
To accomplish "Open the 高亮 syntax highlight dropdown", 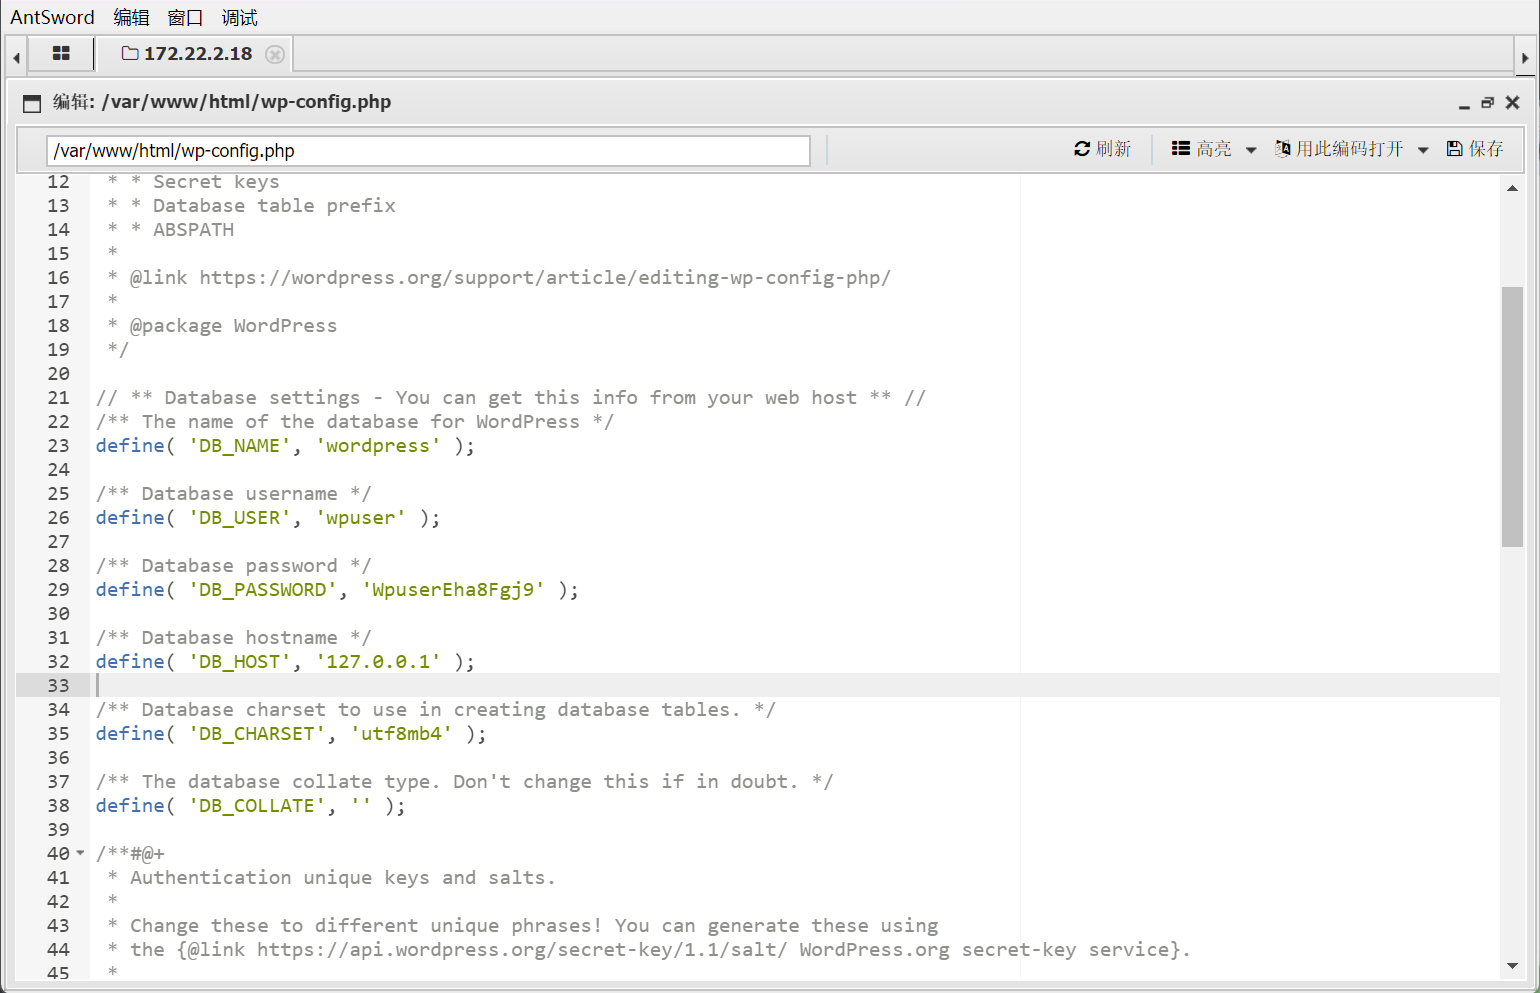I will (x=1214, y=149).
